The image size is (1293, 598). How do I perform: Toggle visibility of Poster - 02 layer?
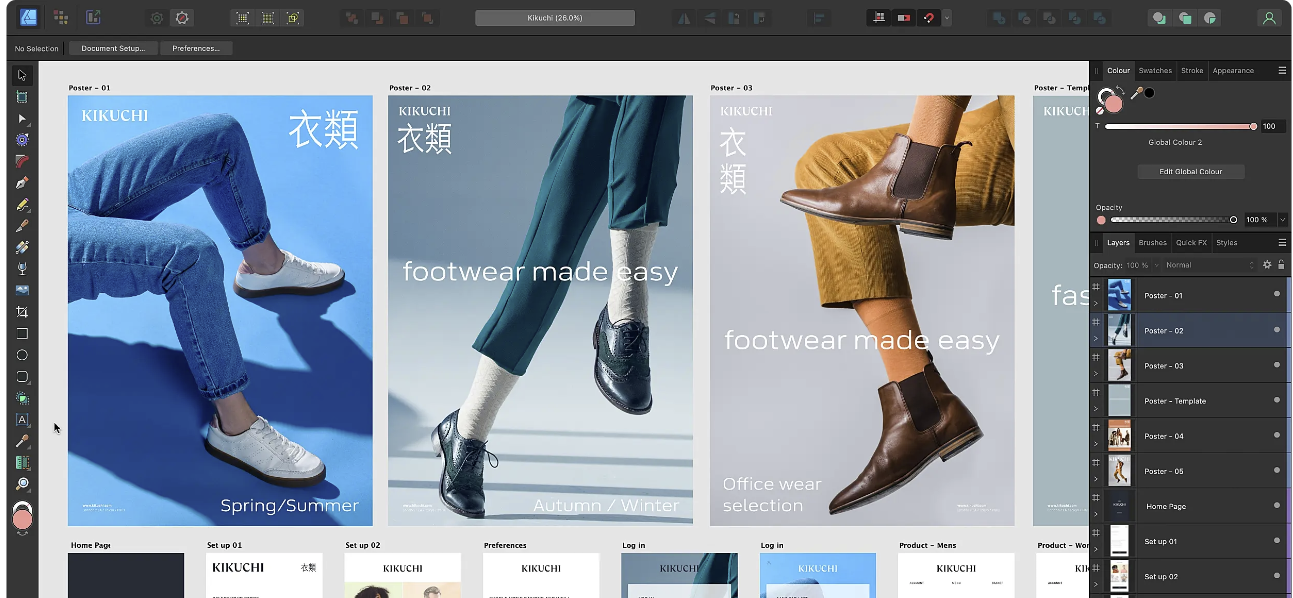[1277, 329]
